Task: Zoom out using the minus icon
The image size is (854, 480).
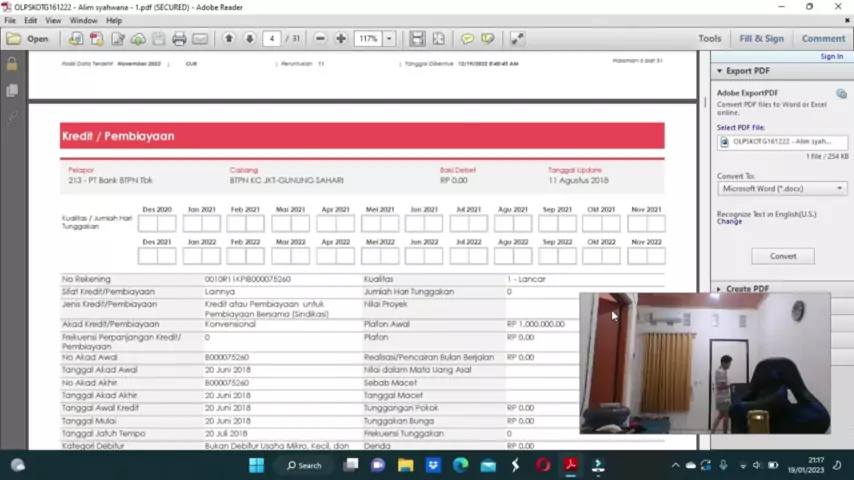Action: click(320, 39)
